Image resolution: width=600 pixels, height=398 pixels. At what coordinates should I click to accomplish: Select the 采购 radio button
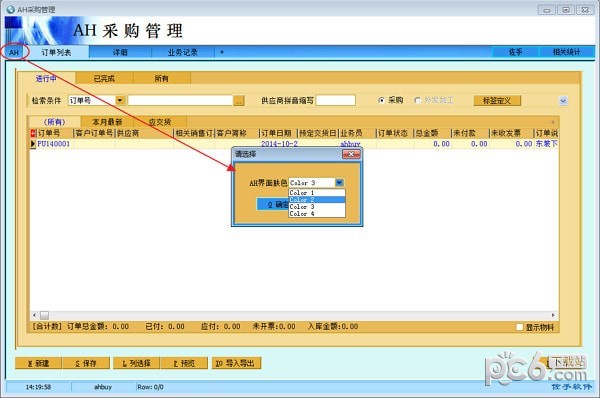click(x=381, y=100)
